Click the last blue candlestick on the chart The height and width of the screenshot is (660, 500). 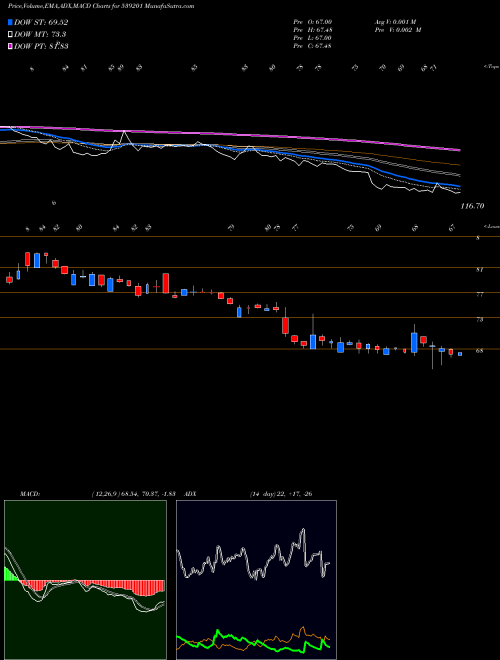[460, 354]
